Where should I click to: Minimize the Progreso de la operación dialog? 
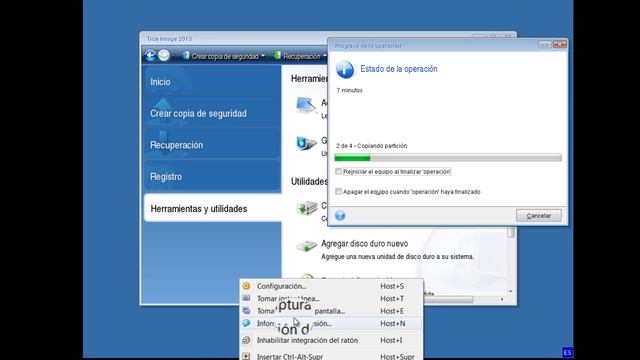click(x=545, y=44)
